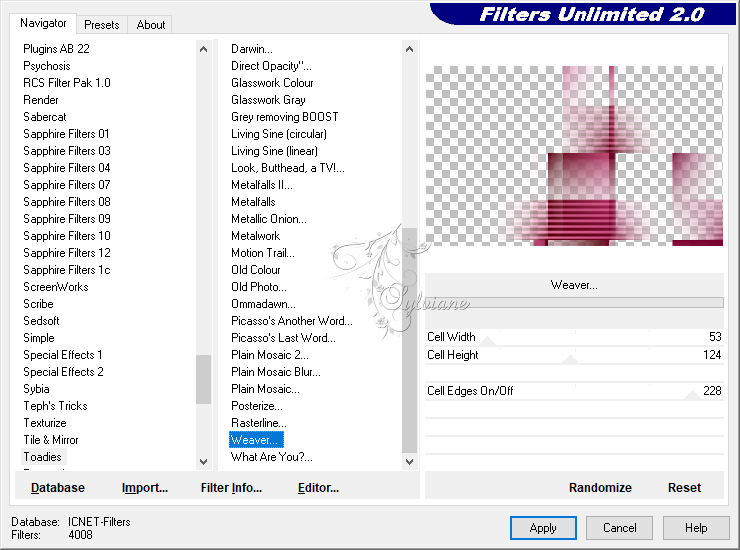Viewport: 740px width, 550px height.
Task: Select Ommadawn... filter
Action: [x=263, y=304]
